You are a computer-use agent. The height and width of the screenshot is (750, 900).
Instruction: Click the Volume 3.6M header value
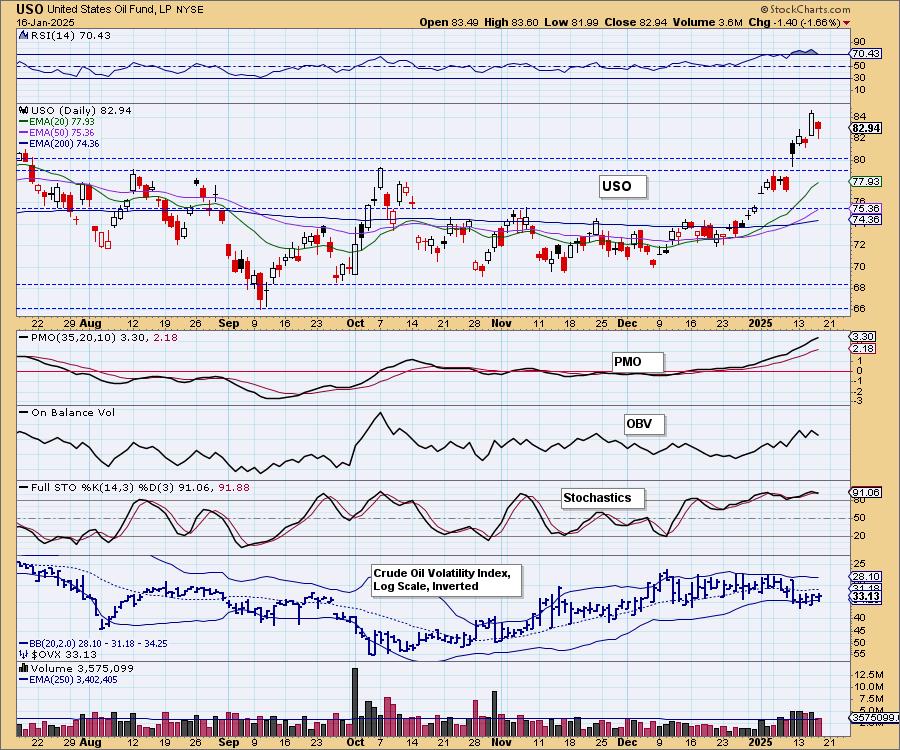(708, 22)
